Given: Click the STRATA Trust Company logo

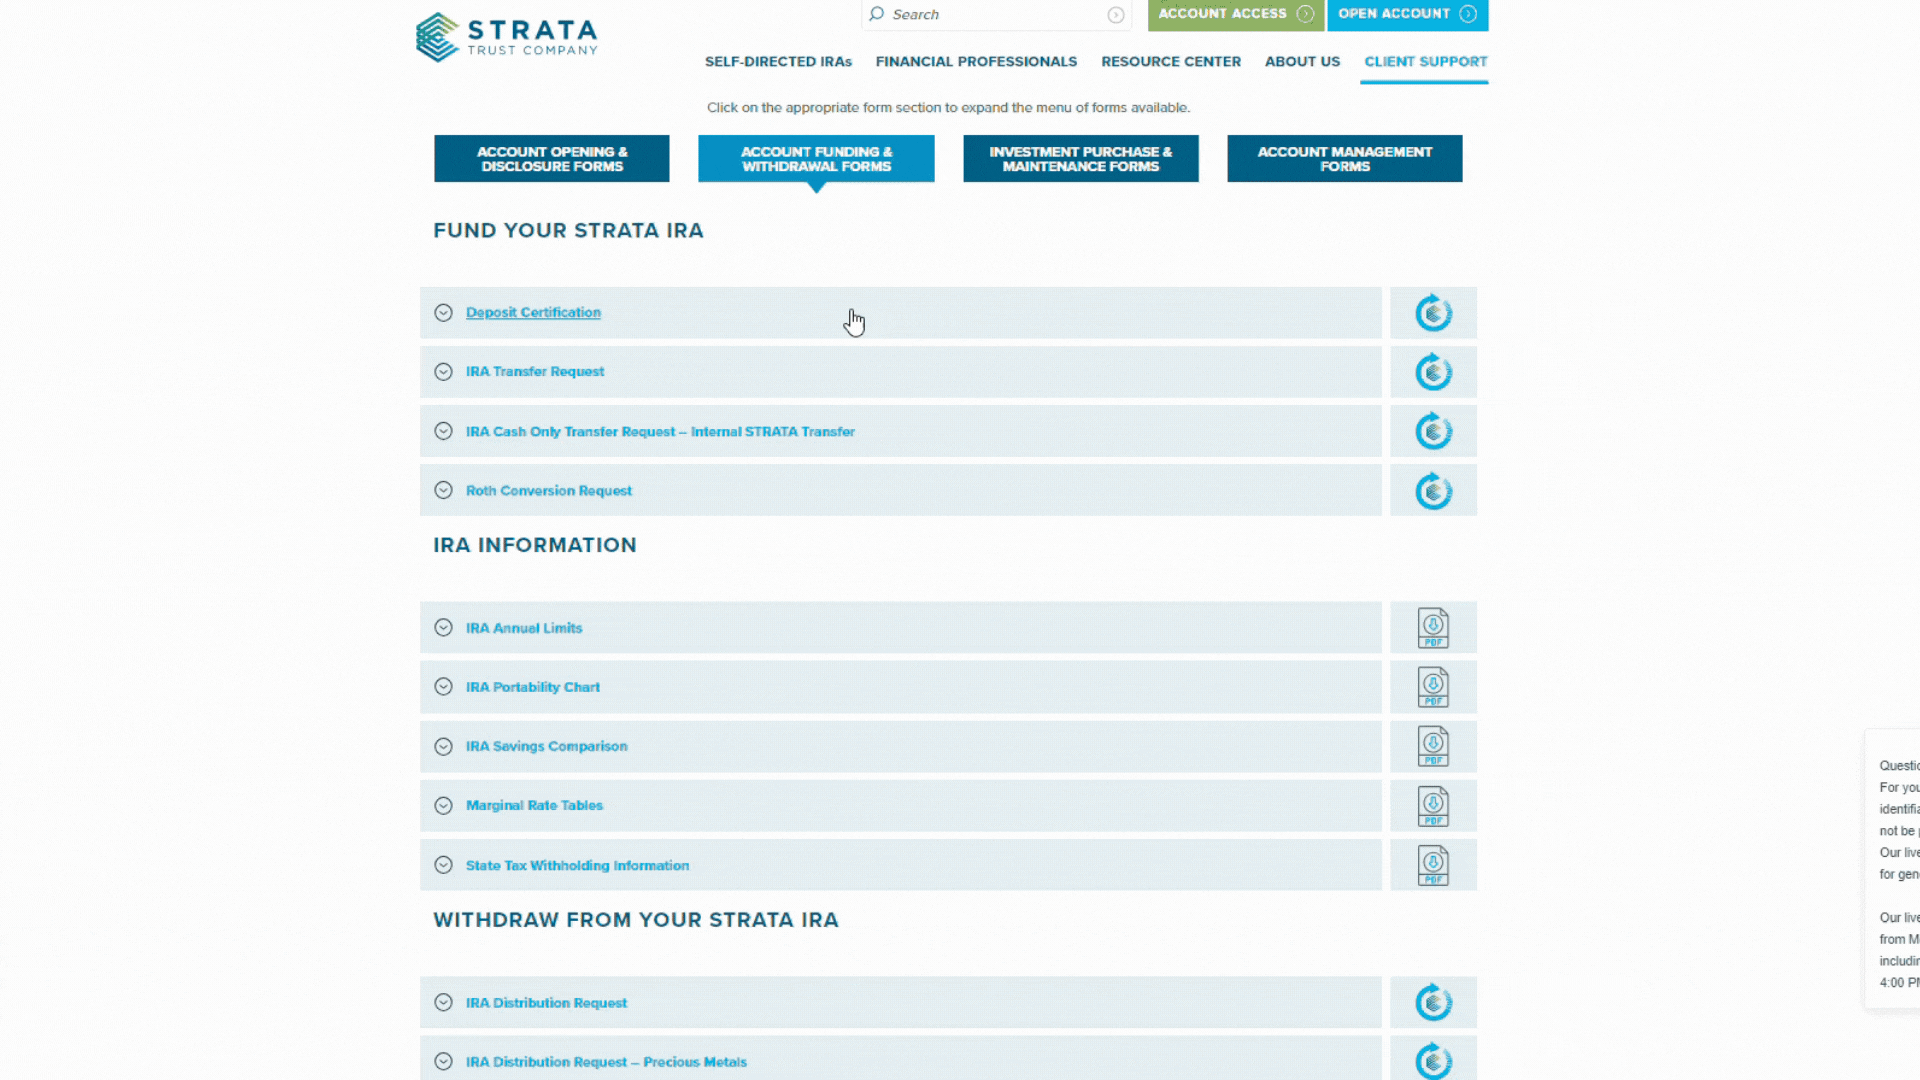Looking at the screenshot, I should coord(507,37).
